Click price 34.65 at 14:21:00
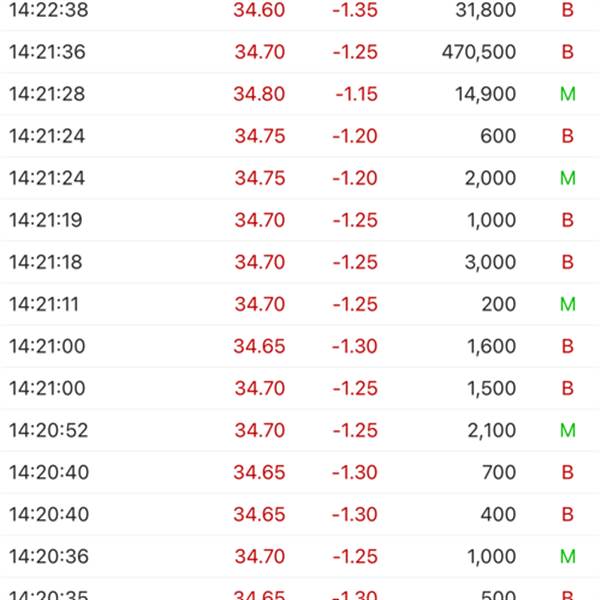Viewport: 600px width, 600px height. (x=259, y=346)
